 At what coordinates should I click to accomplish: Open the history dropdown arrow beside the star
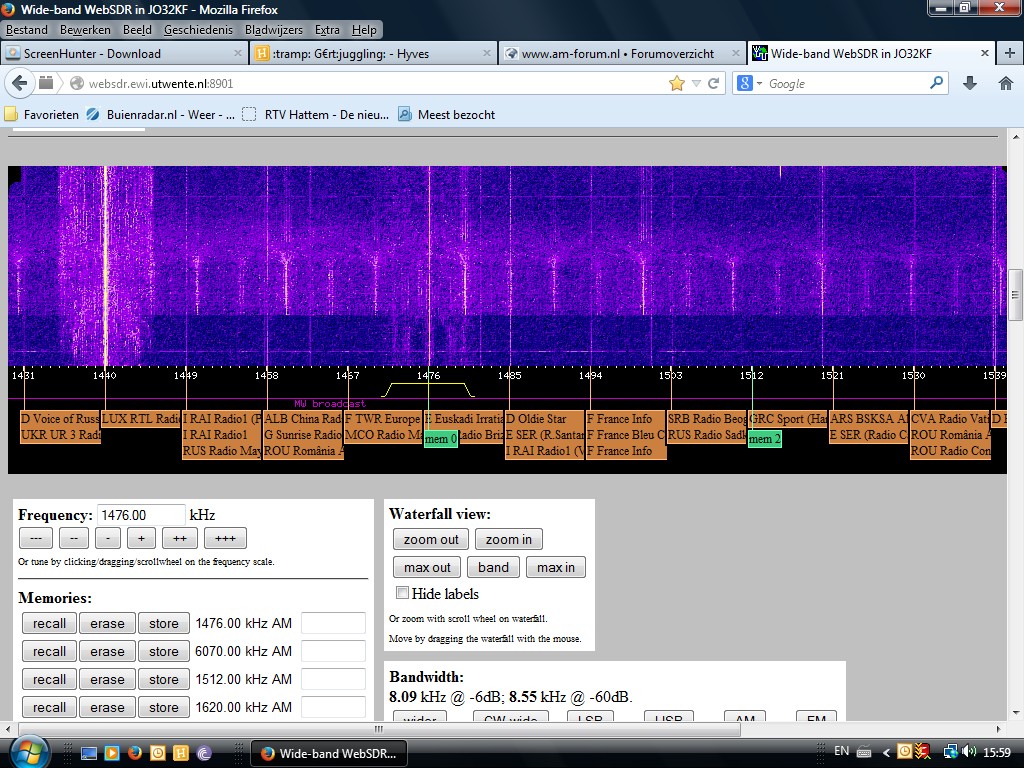tap(696, 84)
